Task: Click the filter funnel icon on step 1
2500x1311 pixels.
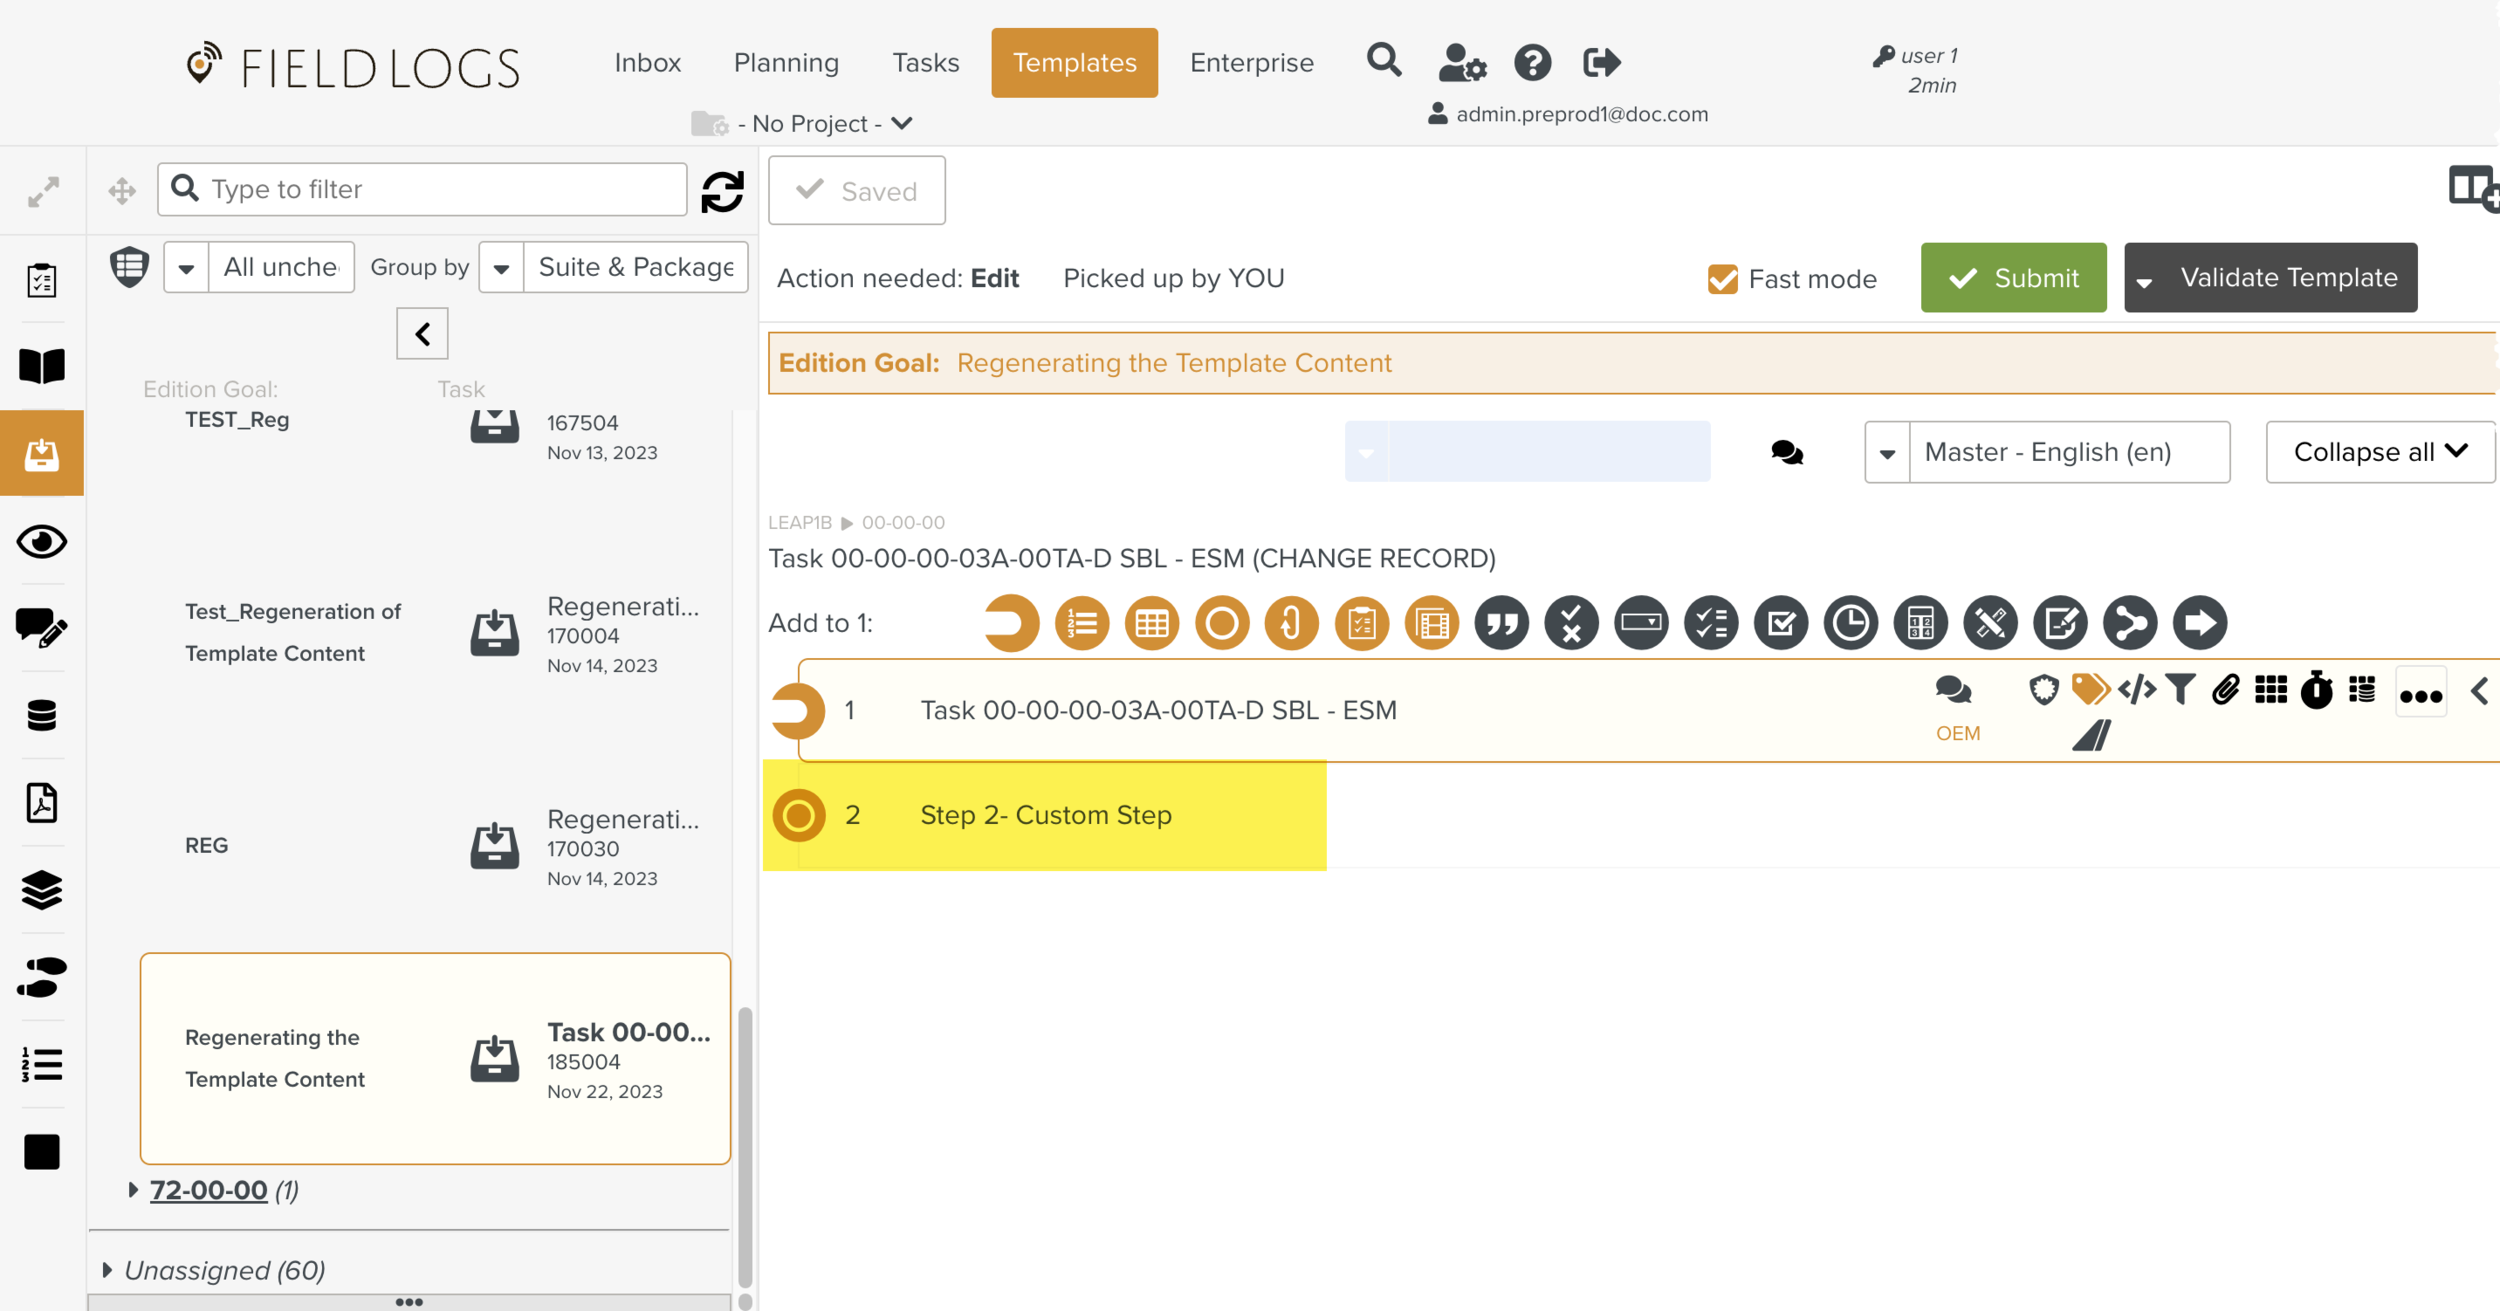Action: pyautogui.click(x=2181, y=690)
